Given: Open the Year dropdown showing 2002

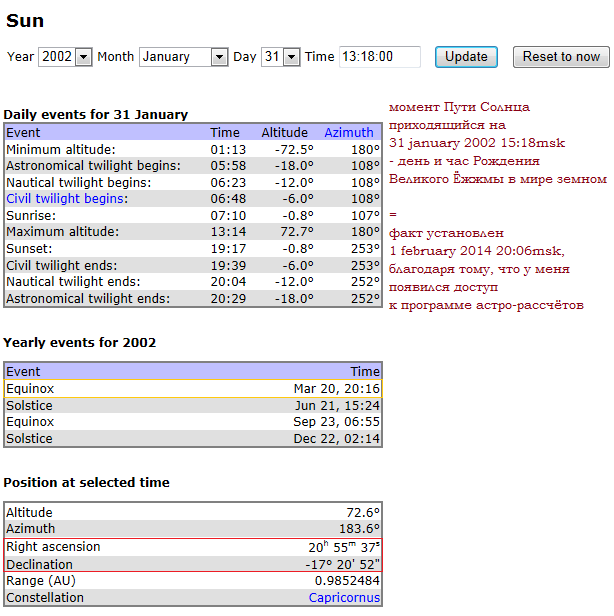Looking at the screenshot, I should pyautogui.click(x=65, y=57).
